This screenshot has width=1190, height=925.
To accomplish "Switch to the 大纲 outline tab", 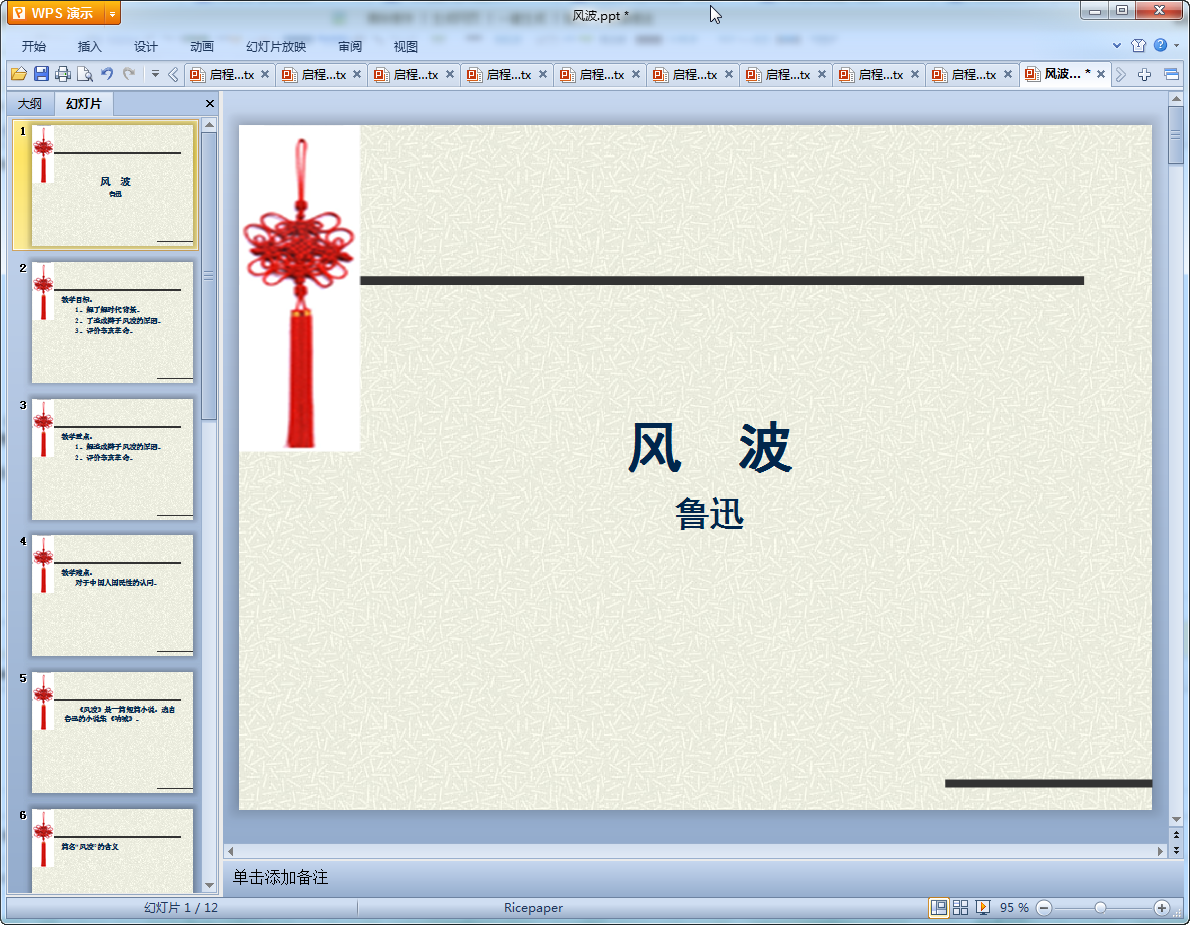I will [30, 103].
